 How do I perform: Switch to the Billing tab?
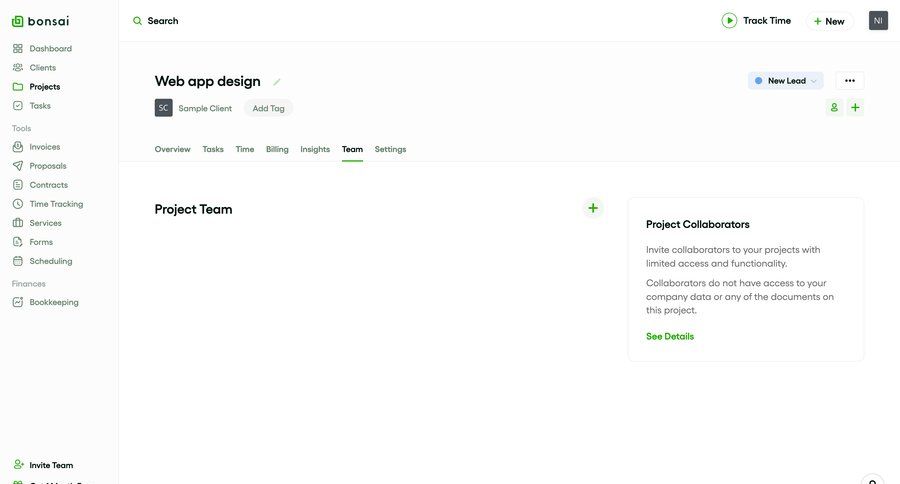pyautogui.click(x=277, y=149)
